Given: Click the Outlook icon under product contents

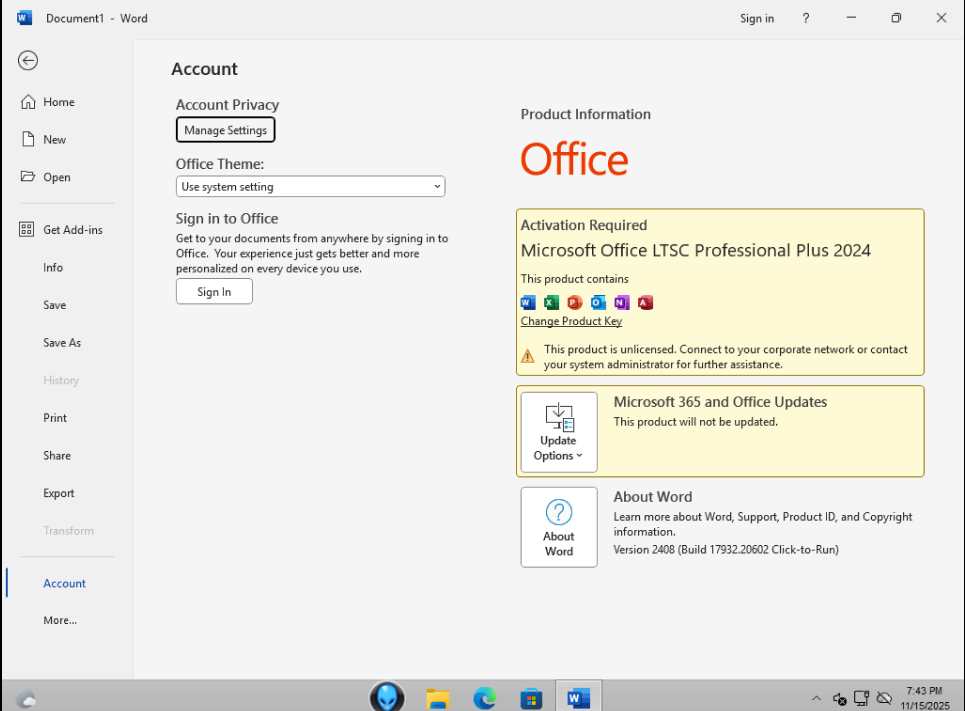Looking at the screenshot, I should point(598,302).
